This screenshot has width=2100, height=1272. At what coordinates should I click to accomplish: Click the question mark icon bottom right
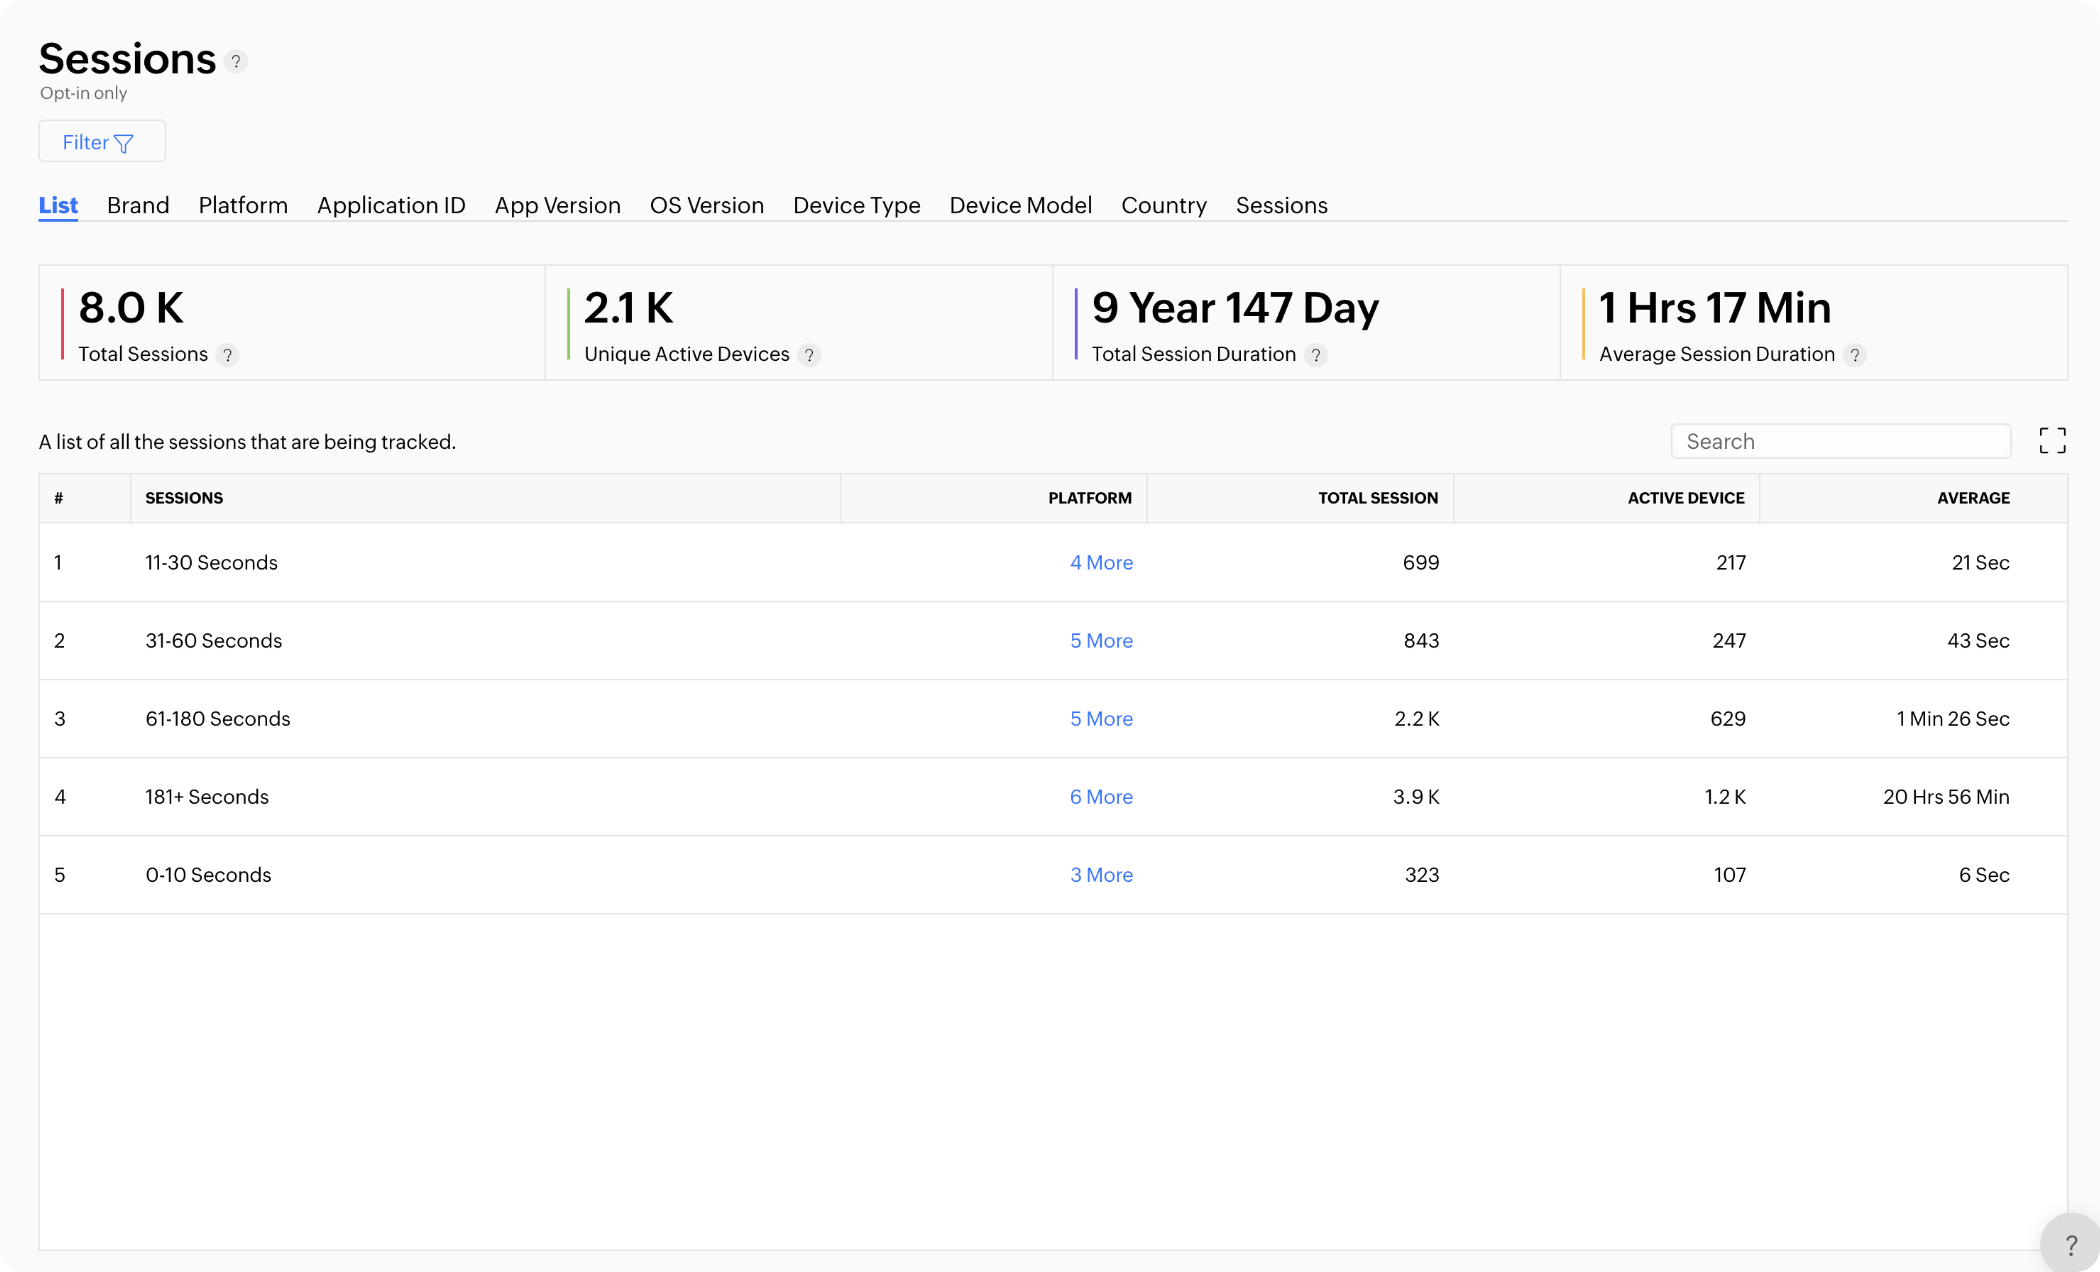[x=2070, y=1242]
